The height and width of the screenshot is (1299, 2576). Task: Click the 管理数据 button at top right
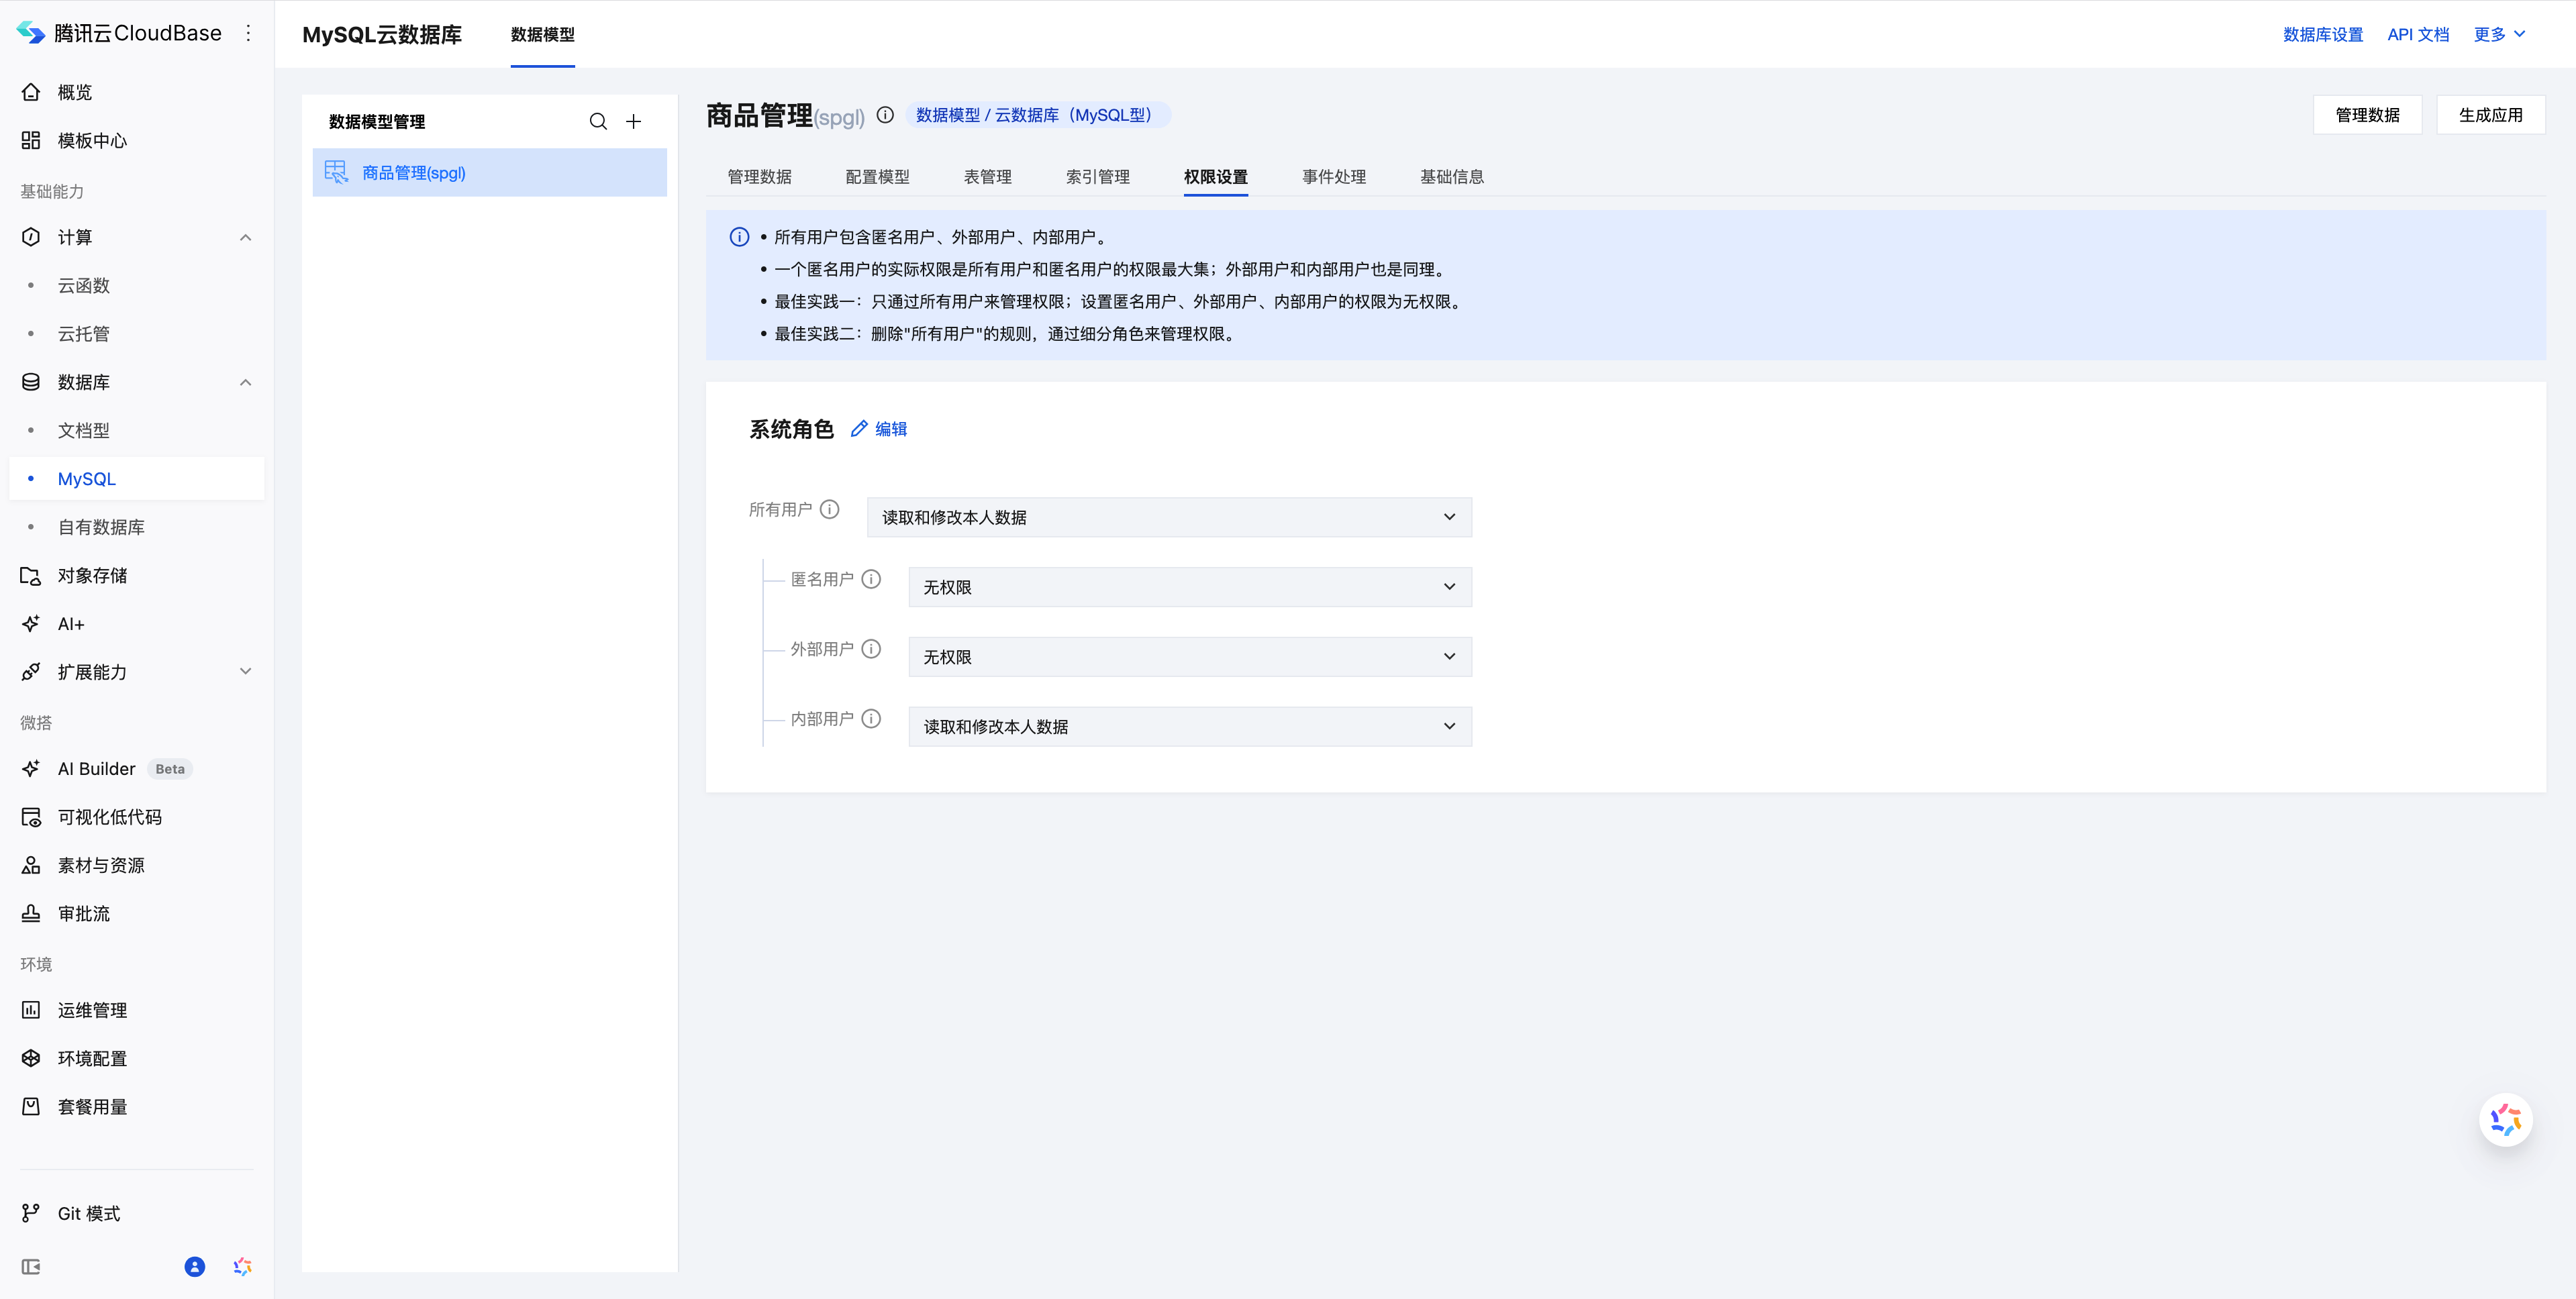coord(2367,115)
